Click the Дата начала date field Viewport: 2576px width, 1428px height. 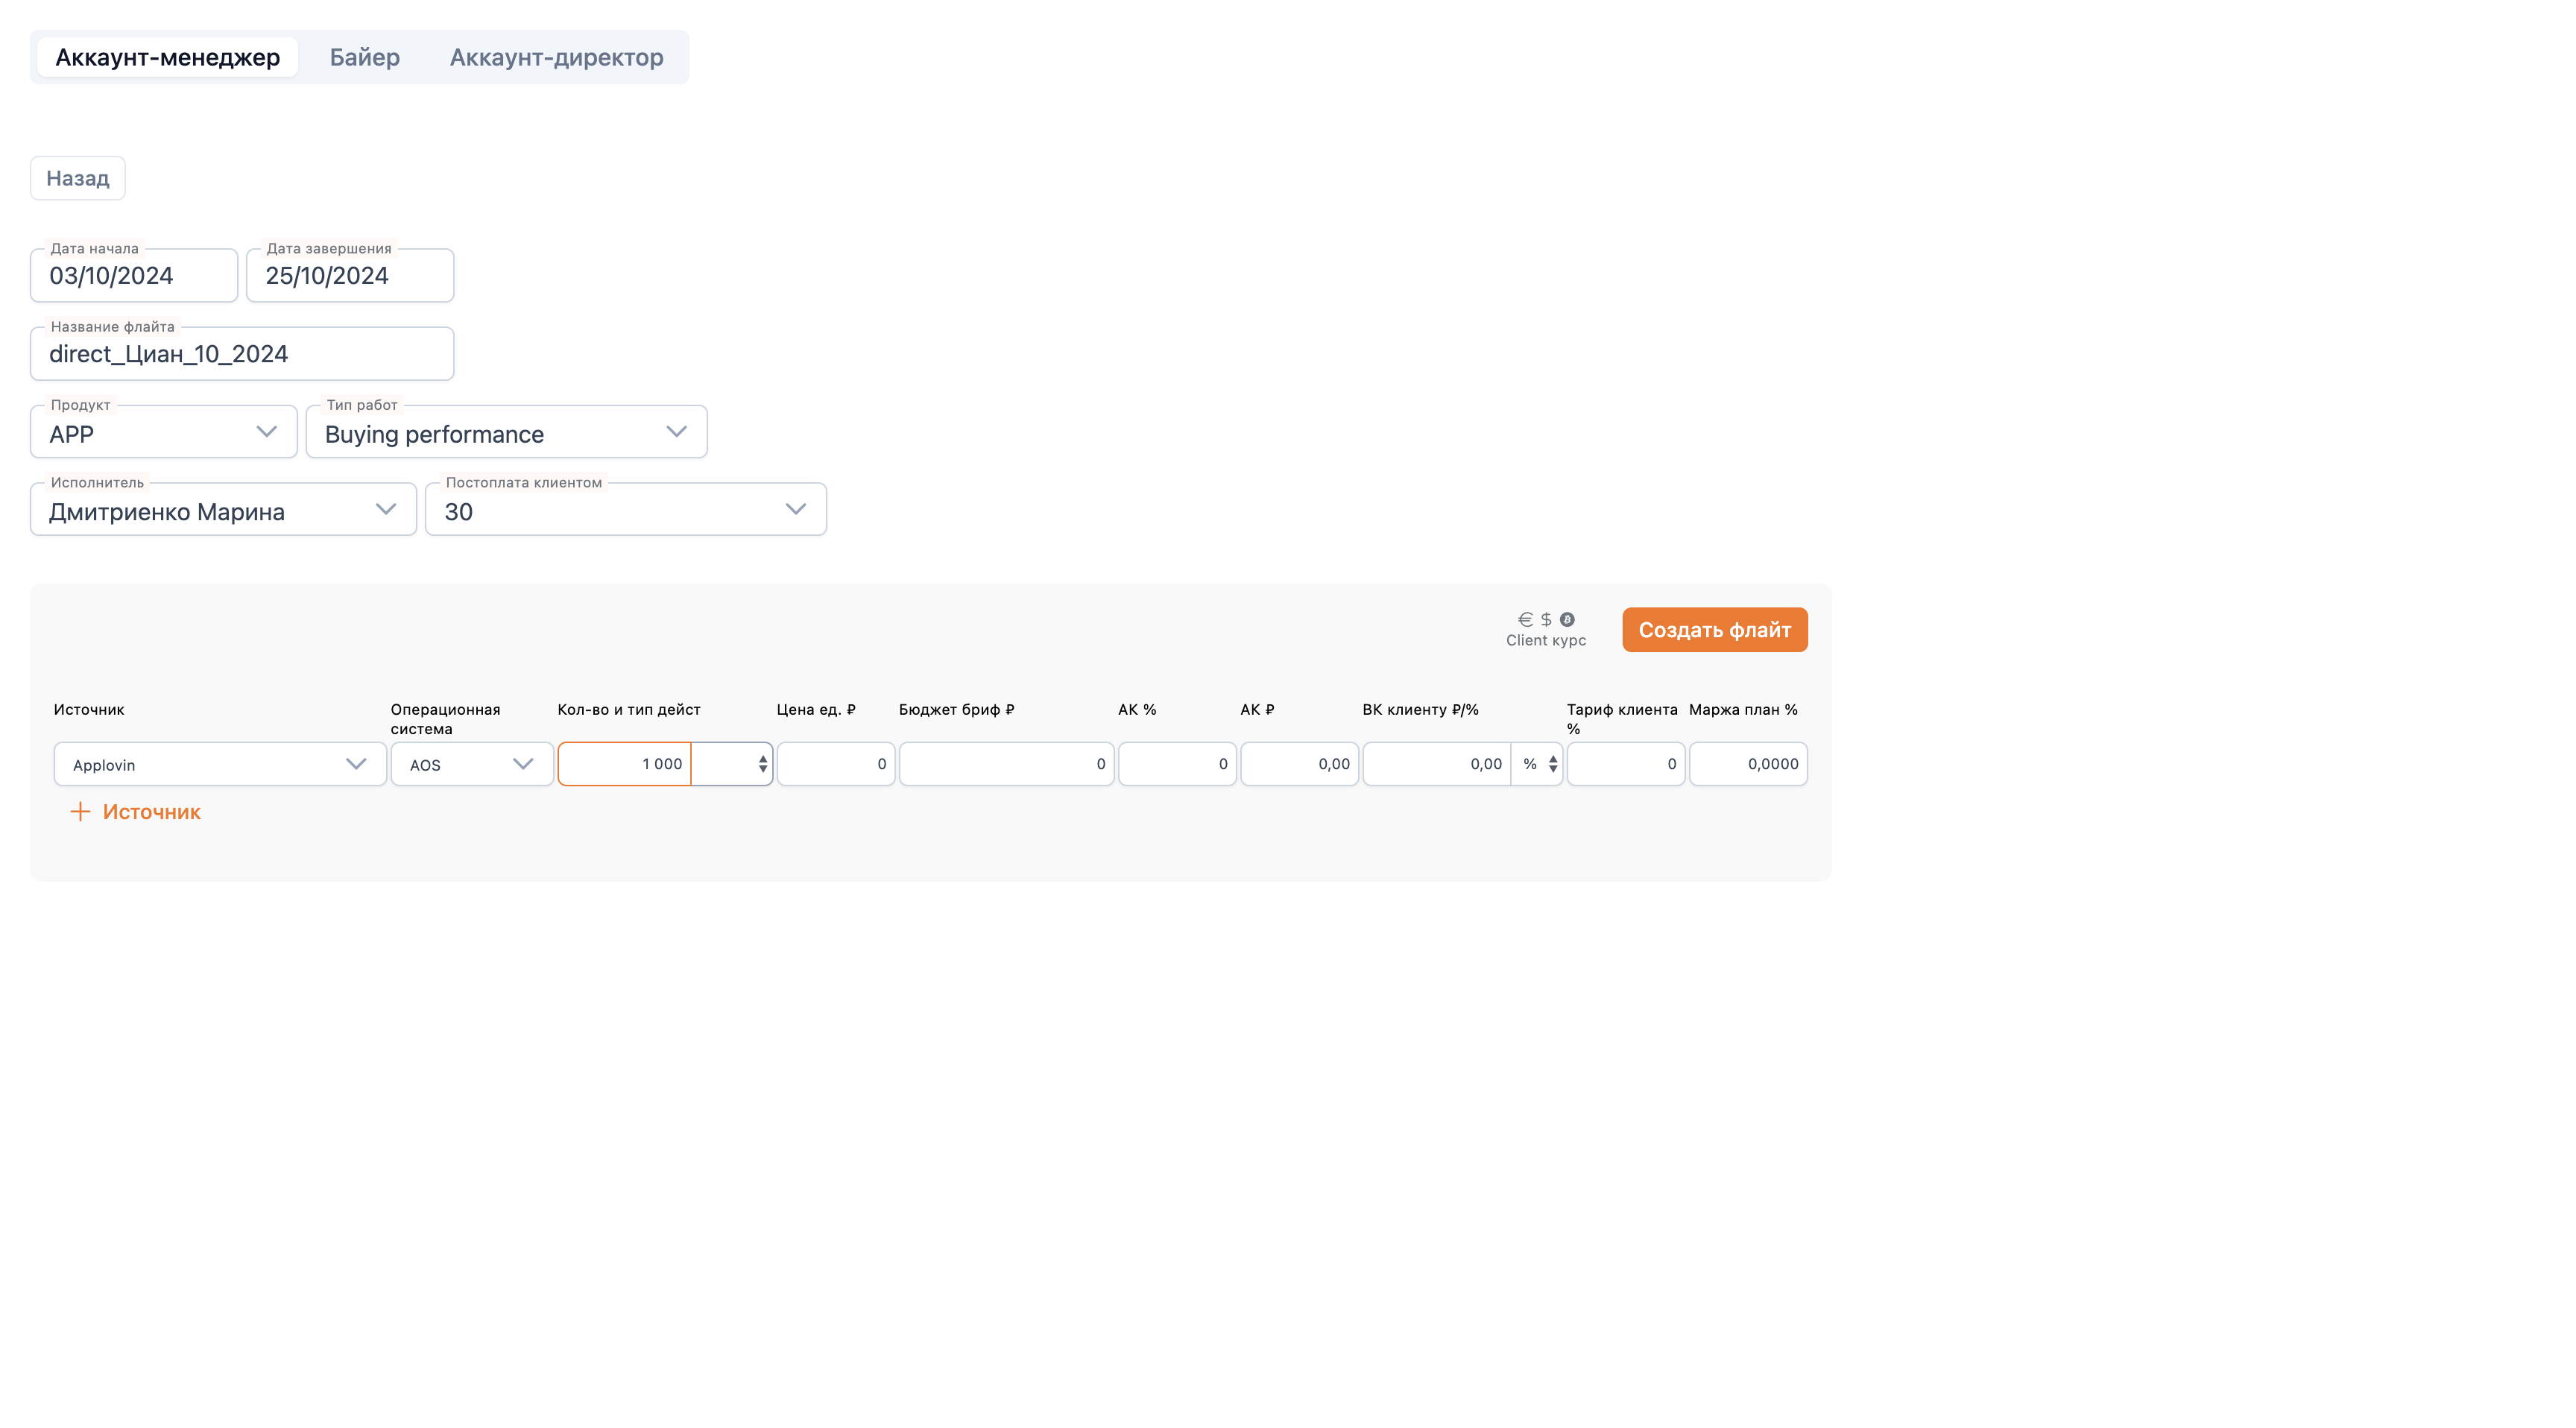(134, 275)
